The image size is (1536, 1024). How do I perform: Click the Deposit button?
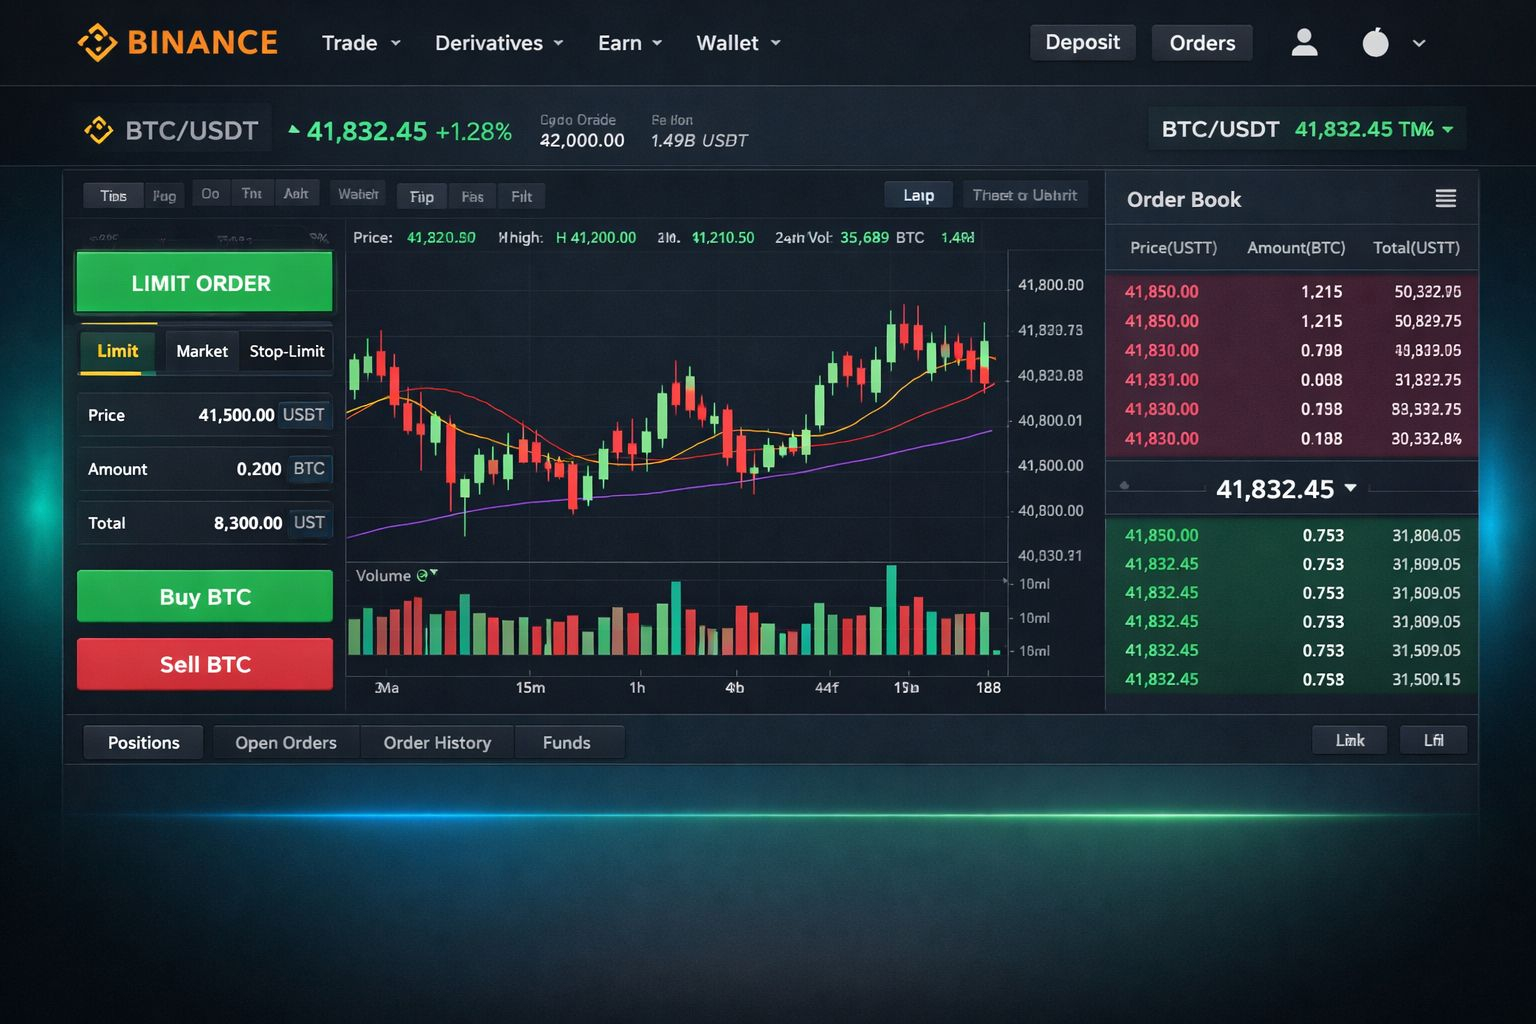point(1083,42)
